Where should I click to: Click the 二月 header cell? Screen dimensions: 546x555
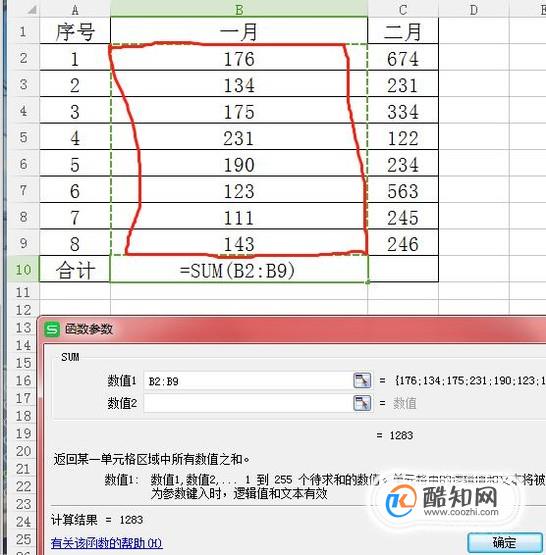403,31
